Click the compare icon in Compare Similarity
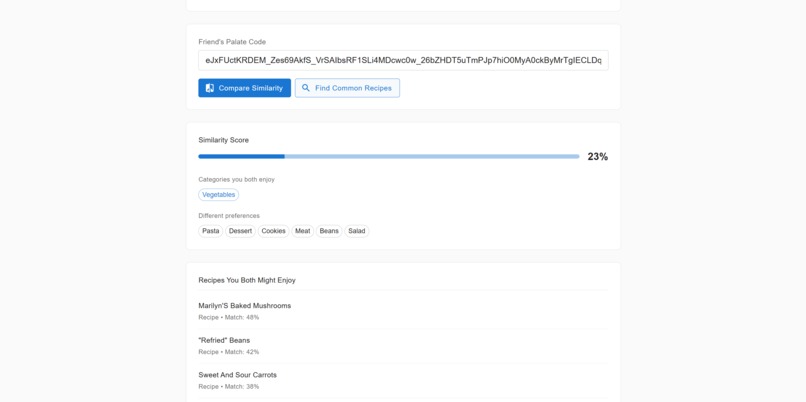The height and width of the screenshot is (402, 806). point(209,88)
